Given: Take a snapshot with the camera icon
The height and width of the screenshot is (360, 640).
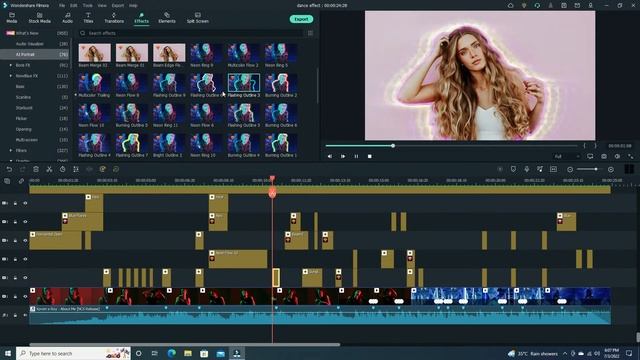Looking at the screenshot, I should click(604, 156).
